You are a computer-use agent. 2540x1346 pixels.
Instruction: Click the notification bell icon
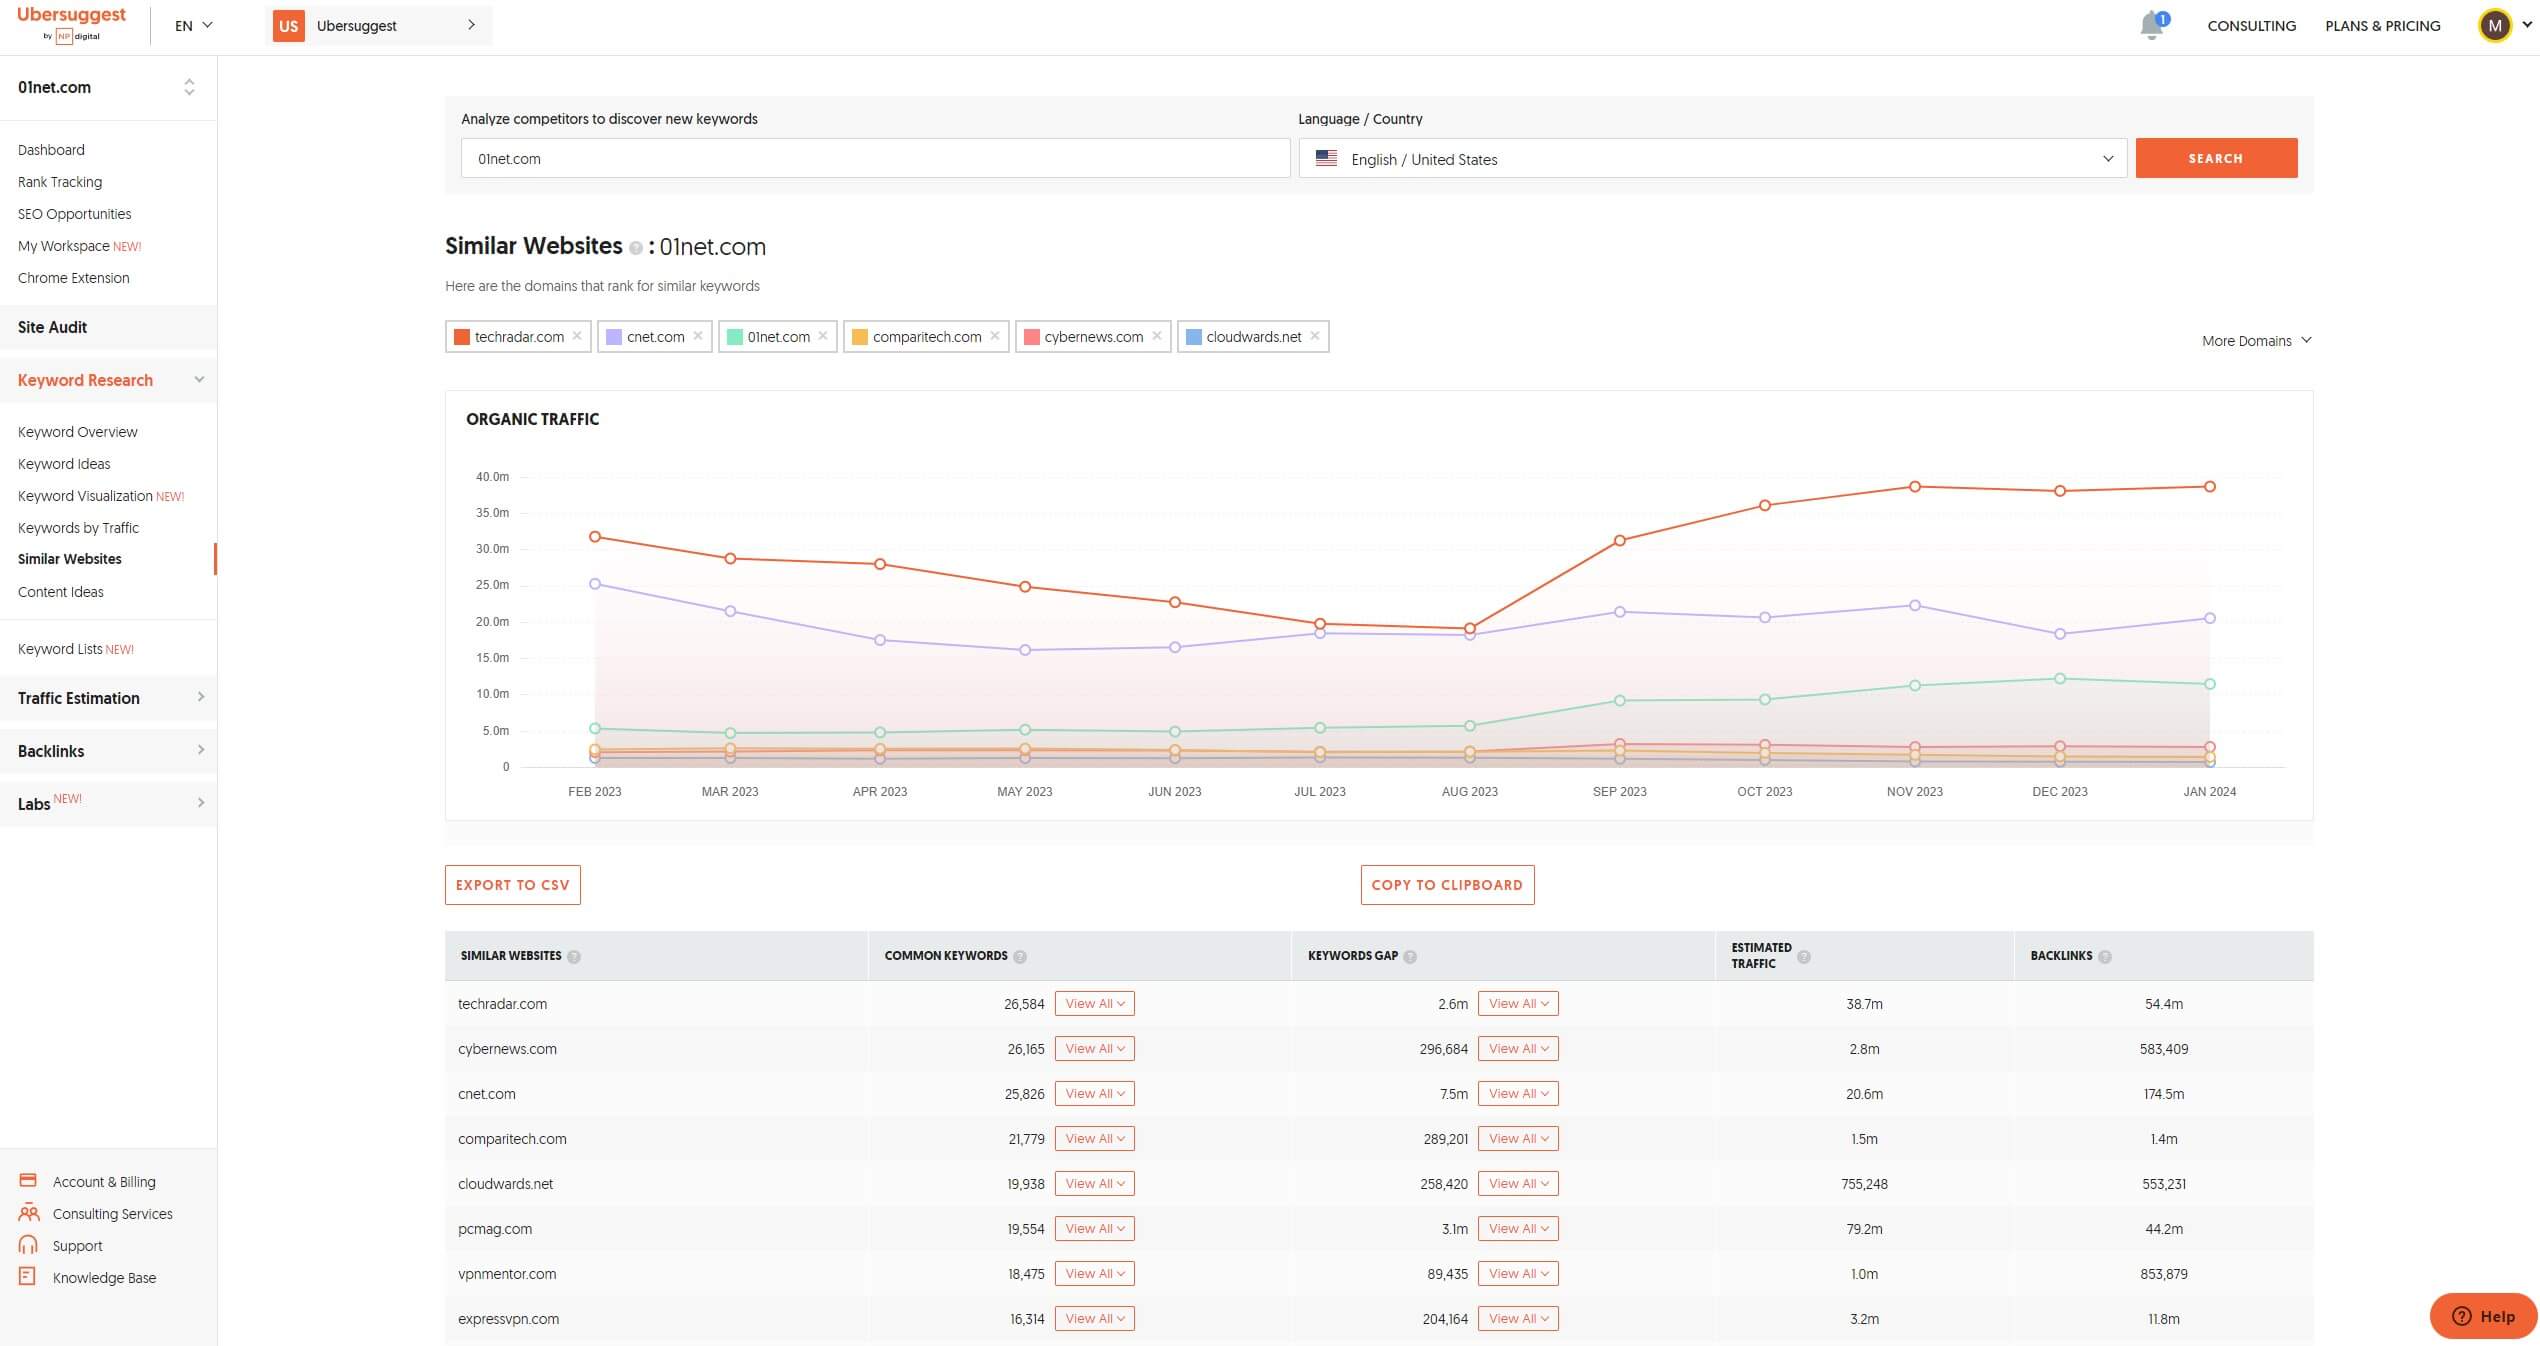click(2152, 25)
